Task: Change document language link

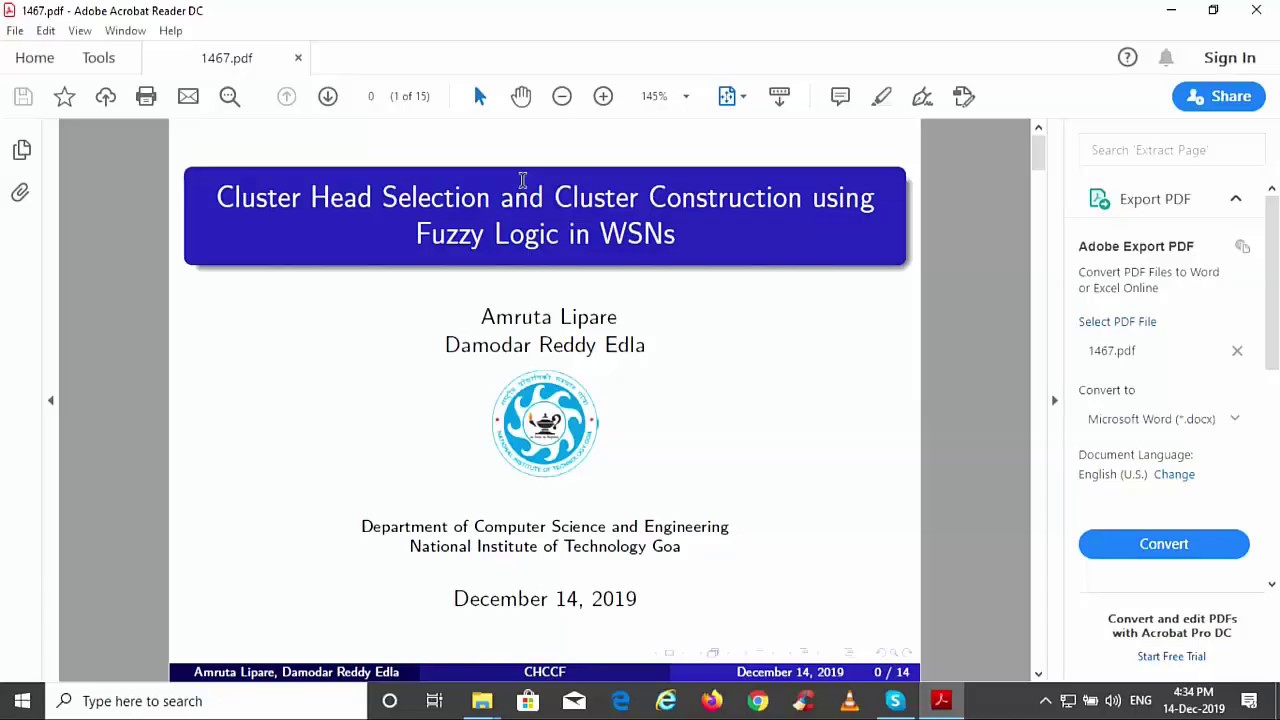Action: click(1174, 474)
